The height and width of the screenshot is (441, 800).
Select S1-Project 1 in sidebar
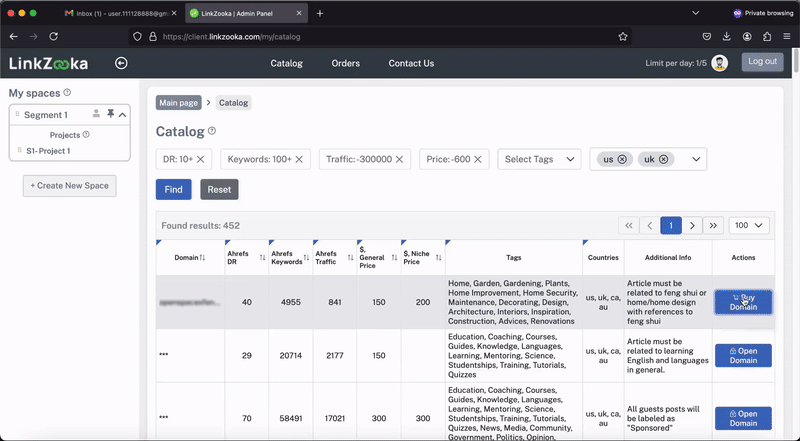pyautogui.click(x=48, y=151)
